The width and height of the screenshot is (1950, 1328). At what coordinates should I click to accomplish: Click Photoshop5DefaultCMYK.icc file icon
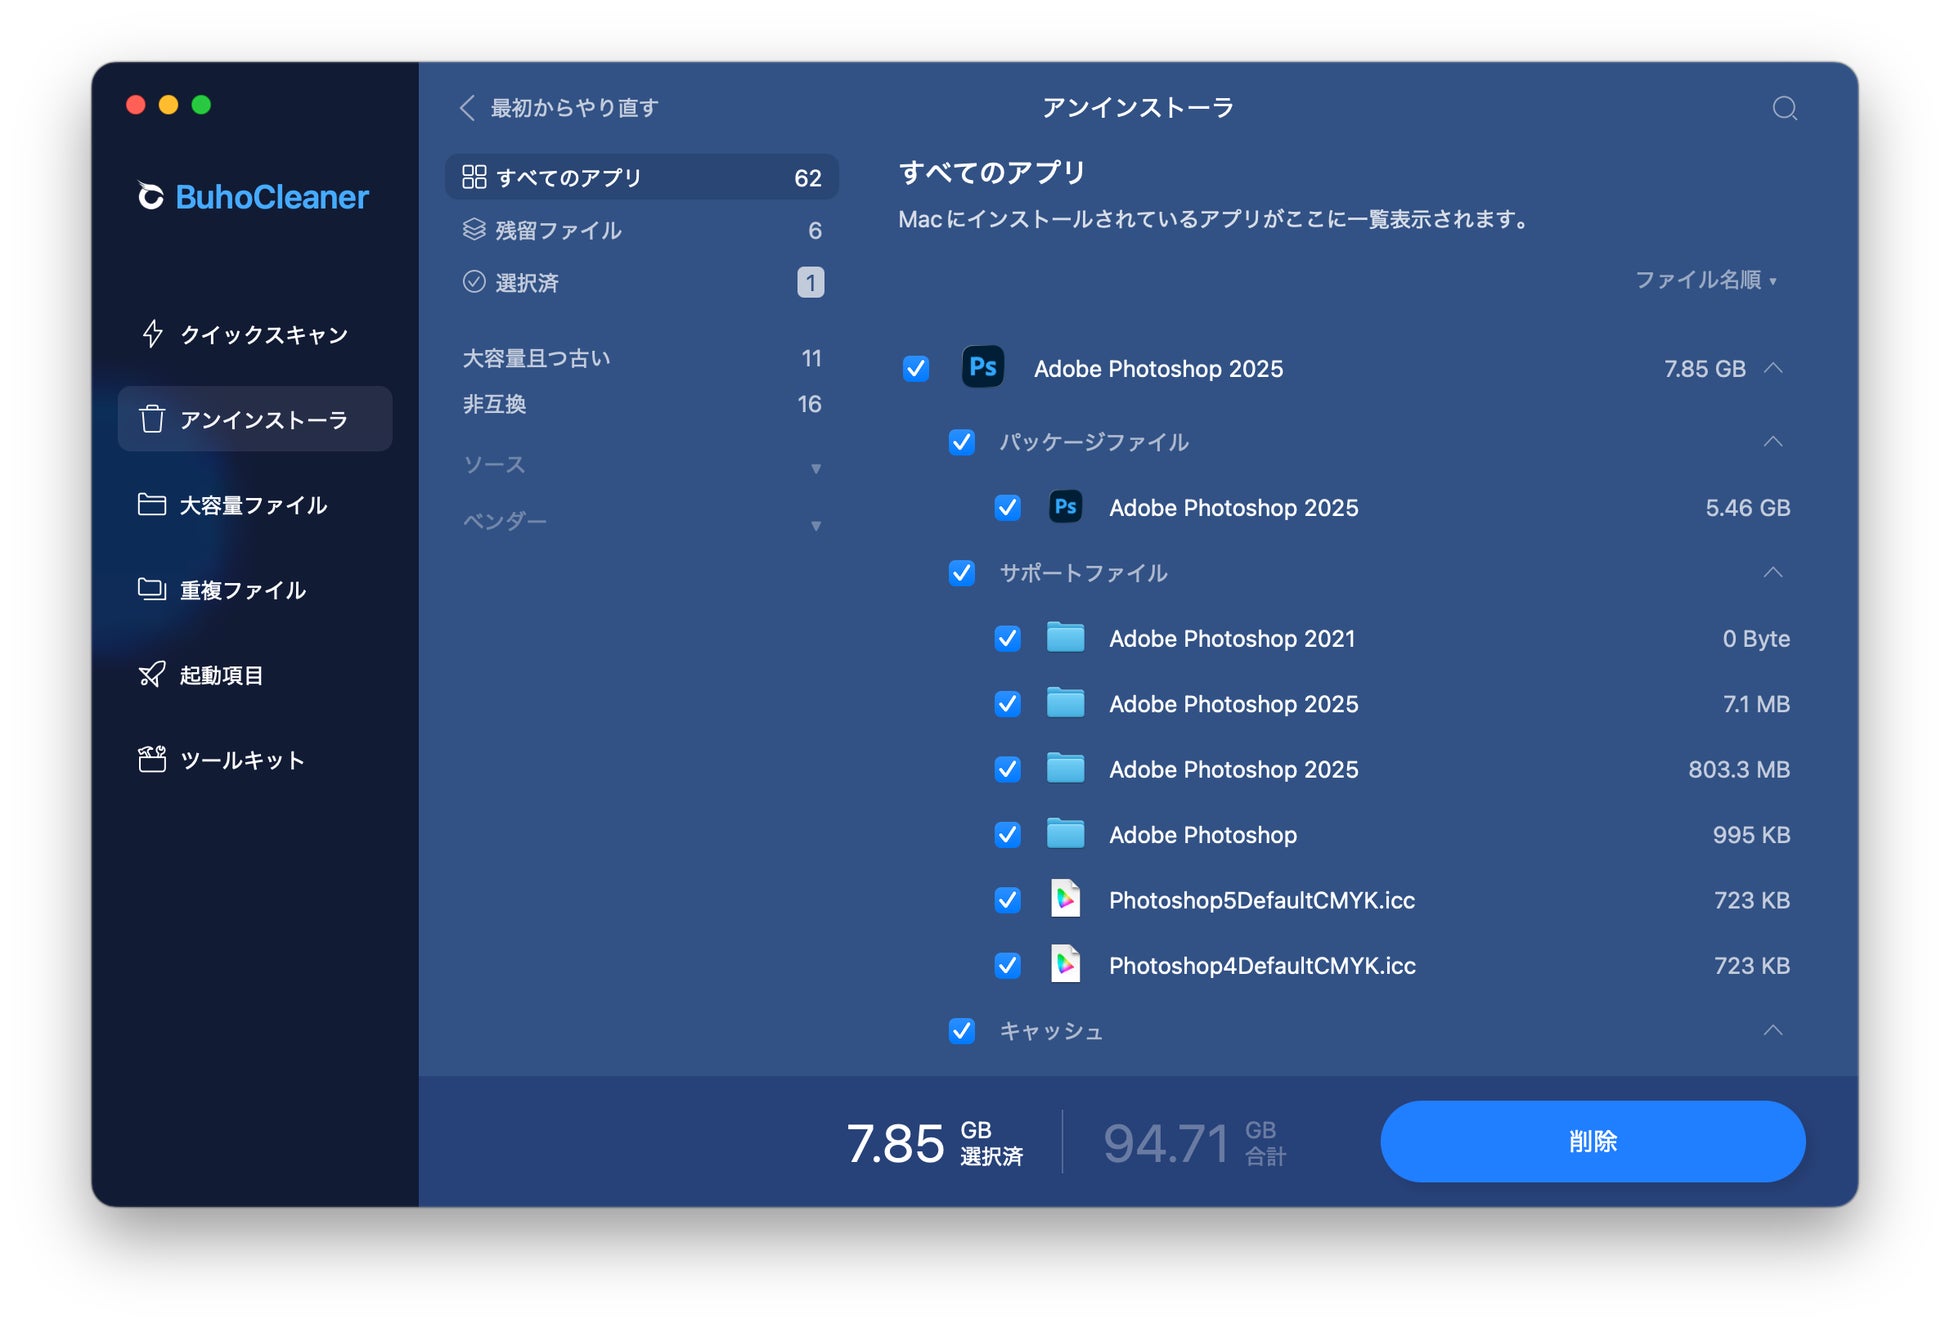click(x=1065, y=900)
